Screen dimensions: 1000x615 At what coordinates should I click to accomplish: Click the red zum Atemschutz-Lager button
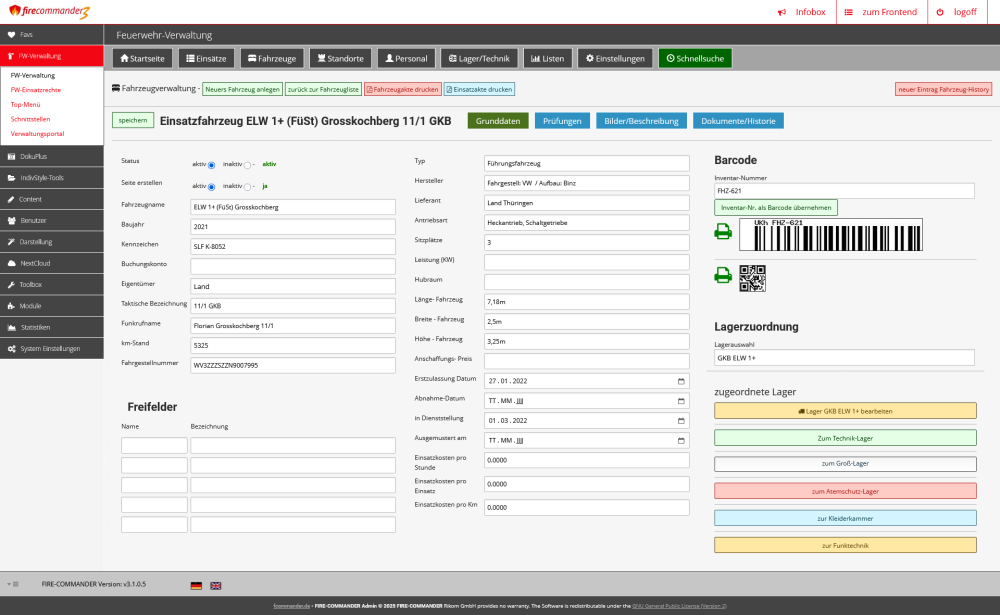point(845,491)
